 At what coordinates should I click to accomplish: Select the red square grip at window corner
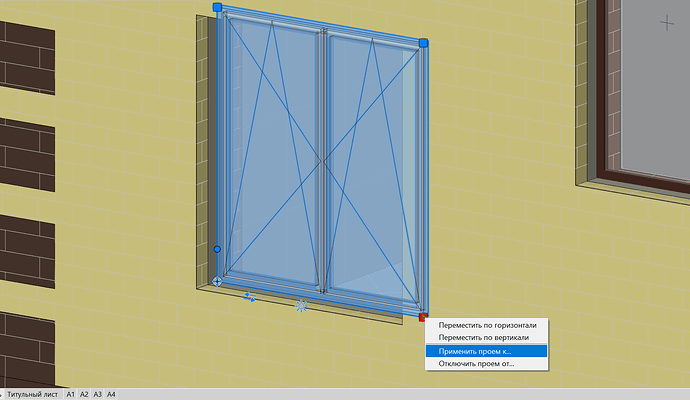tap(423, 316)
